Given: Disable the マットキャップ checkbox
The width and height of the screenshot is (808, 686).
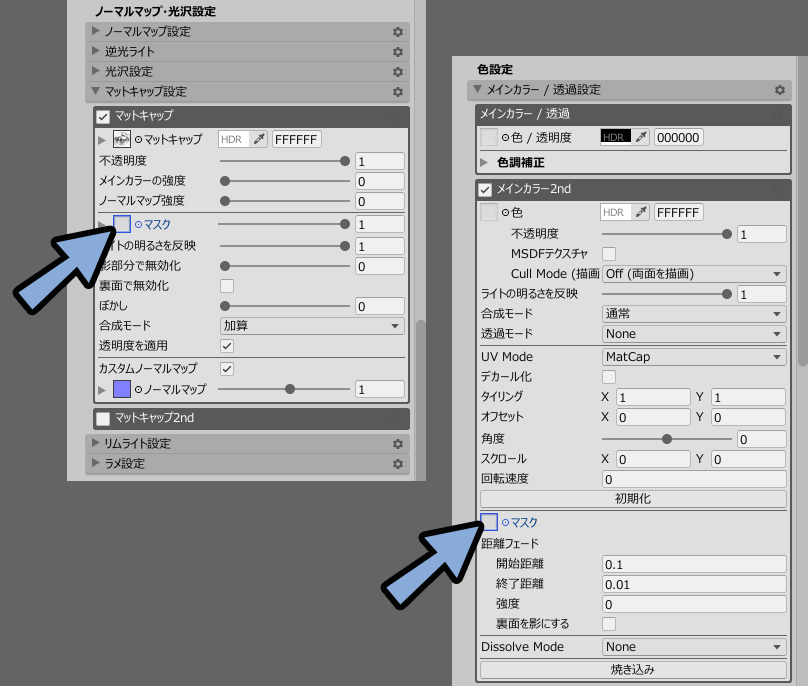Looking at the screenshot, I should click(103, 116).
